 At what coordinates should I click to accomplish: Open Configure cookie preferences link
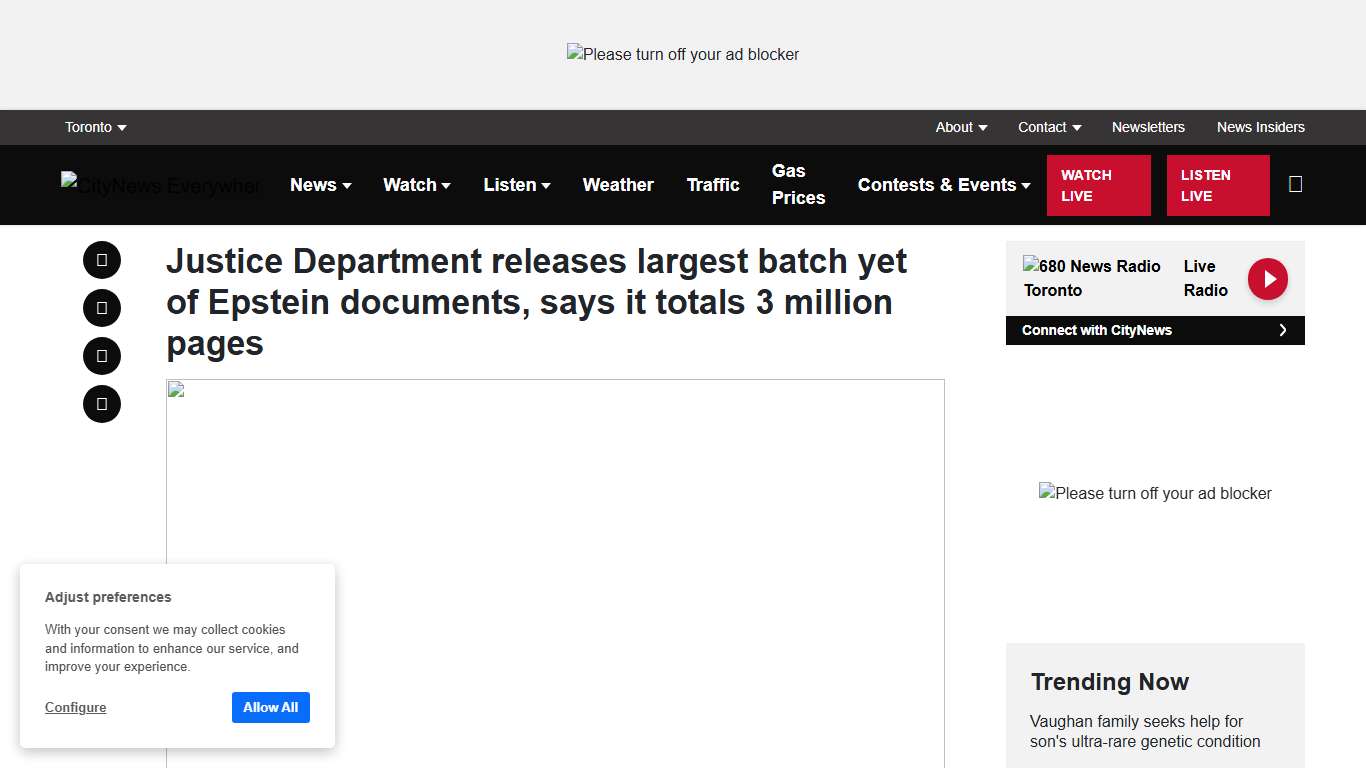pyautogui.click(x=75, y=707)
